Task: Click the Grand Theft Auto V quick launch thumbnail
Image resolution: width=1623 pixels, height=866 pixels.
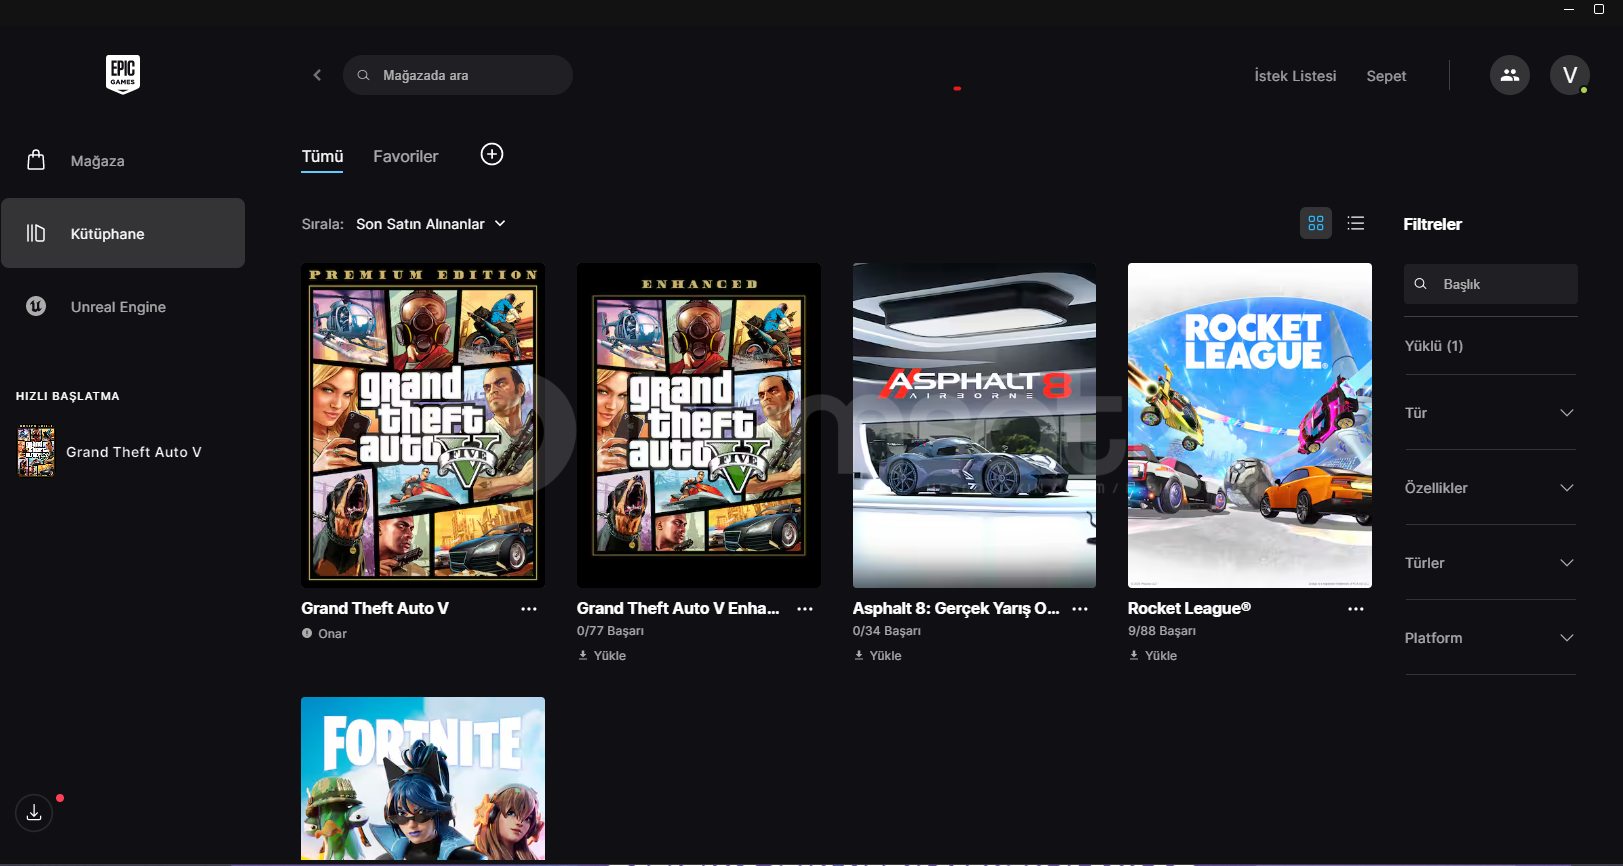Action: tap(36, 451)
